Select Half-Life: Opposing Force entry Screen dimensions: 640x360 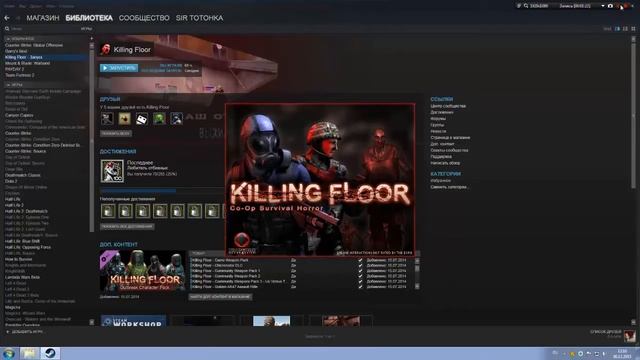[x=28, y=247]
